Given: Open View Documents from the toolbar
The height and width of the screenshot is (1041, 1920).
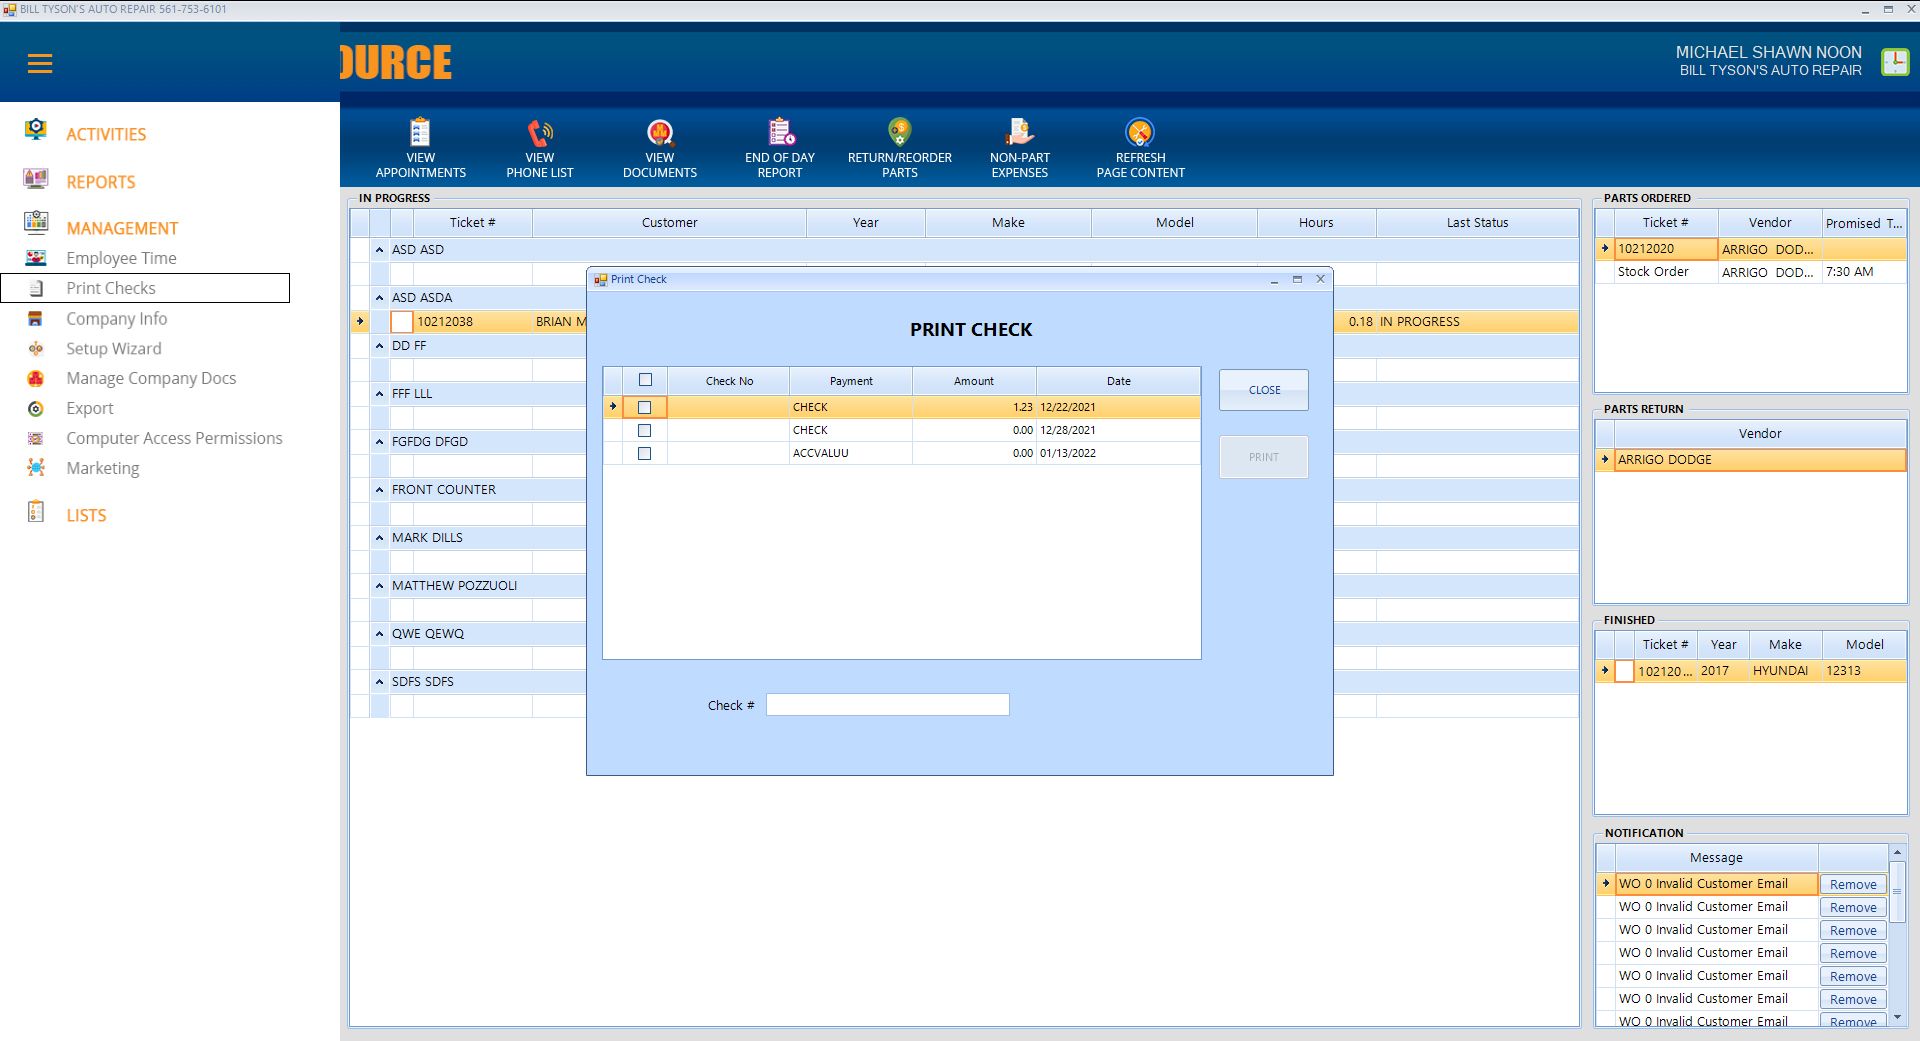Looking at the screenshot, I should (660, 133).
